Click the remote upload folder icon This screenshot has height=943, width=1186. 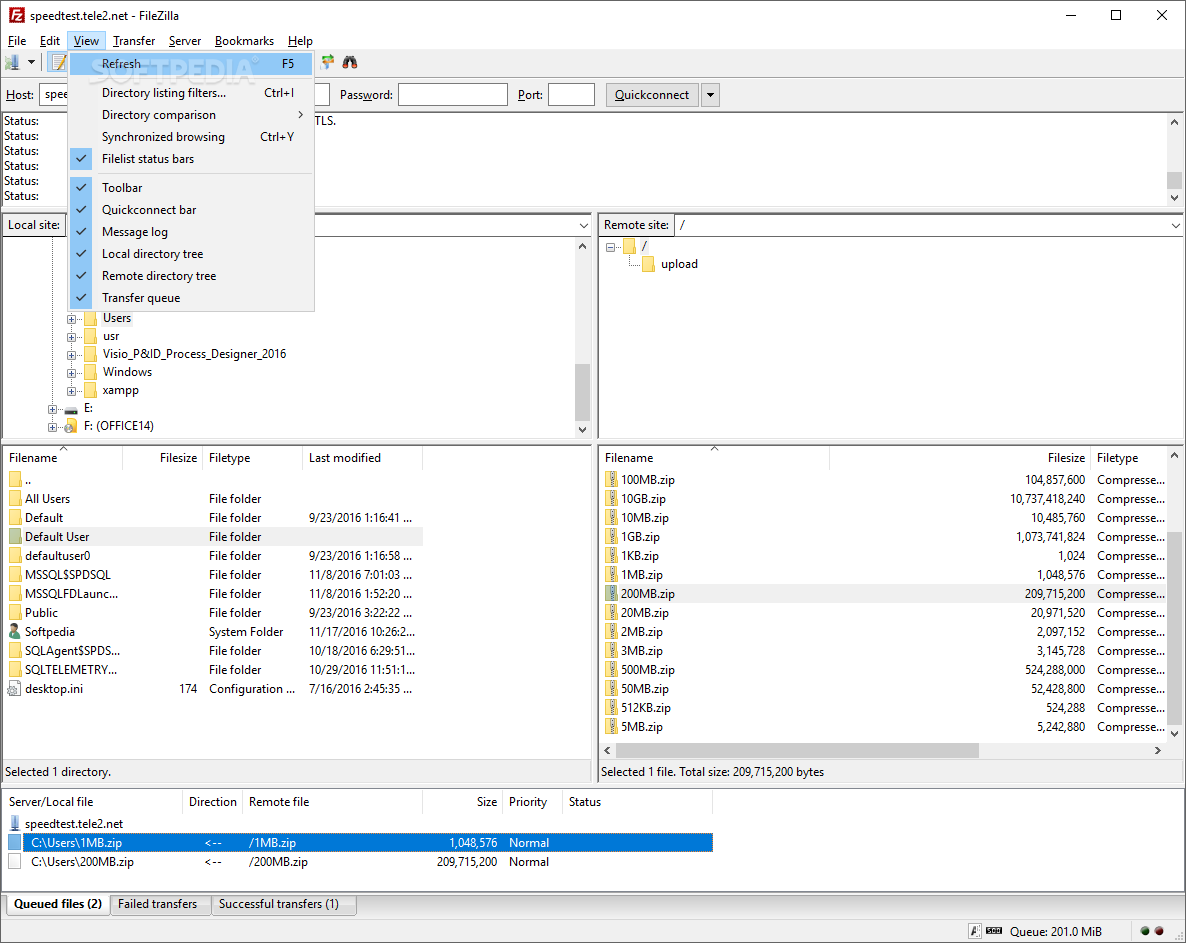648,264
